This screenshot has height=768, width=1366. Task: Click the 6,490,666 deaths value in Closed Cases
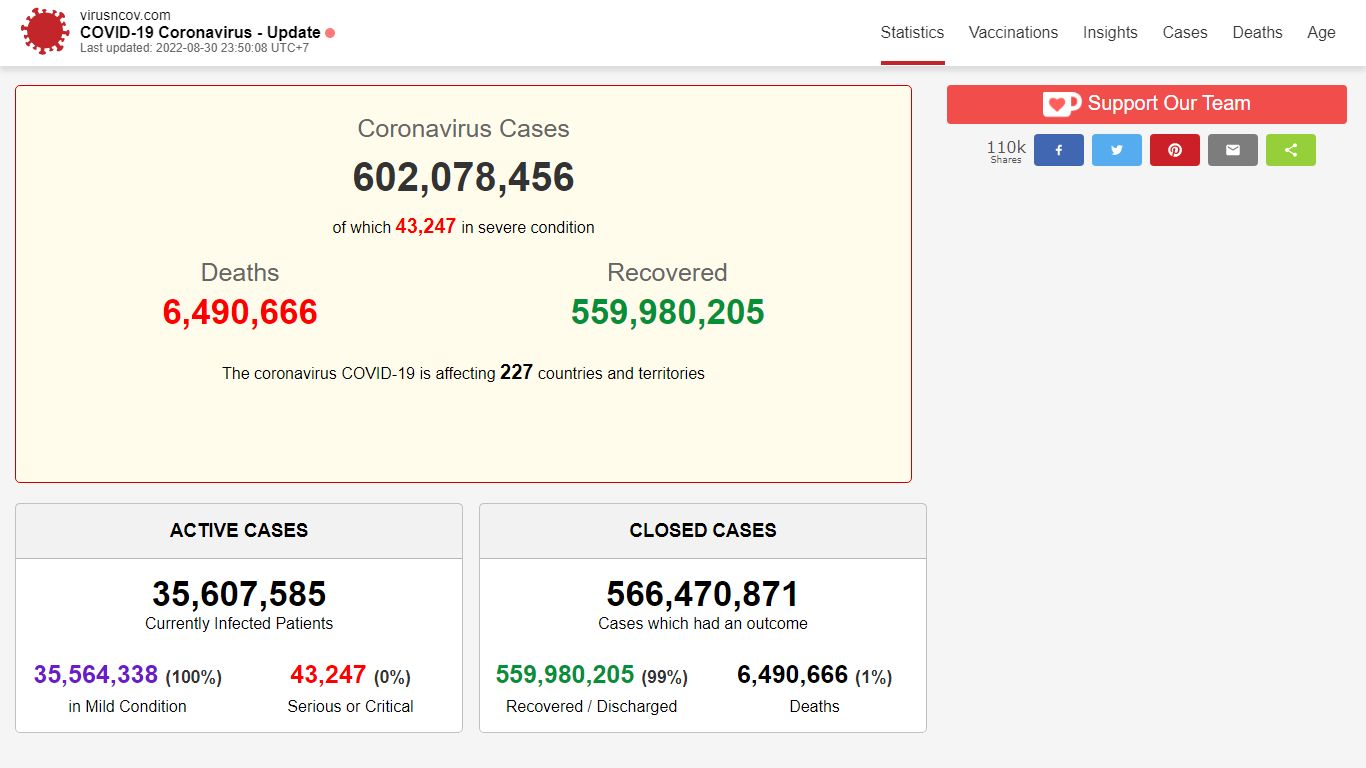793,675
